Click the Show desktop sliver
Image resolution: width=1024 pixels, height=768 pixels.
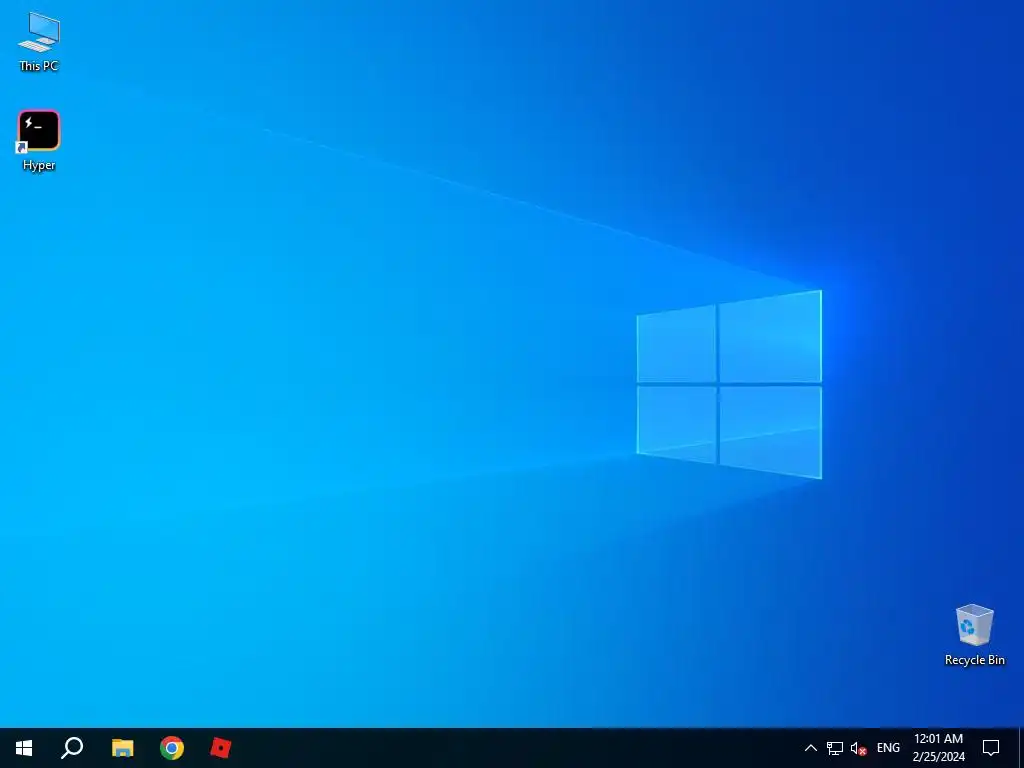click(1021, 748)
